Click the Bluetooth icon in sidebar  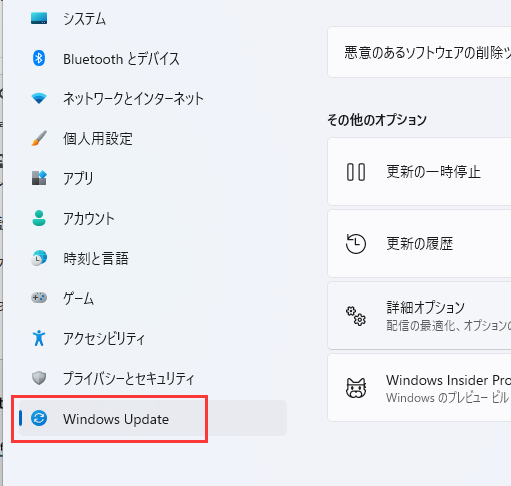click(x=39, y=58)
